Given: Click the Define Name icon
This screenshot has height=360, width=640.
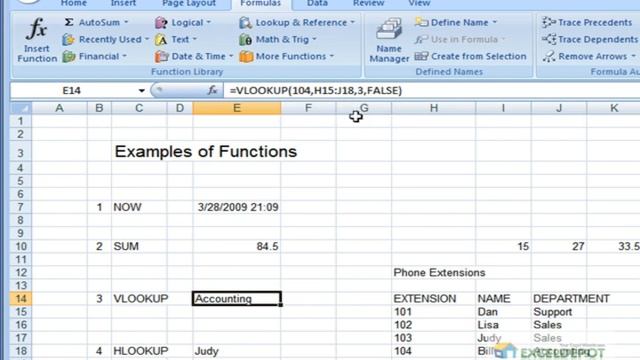Looking at the screenshot, I should point(421,22).
